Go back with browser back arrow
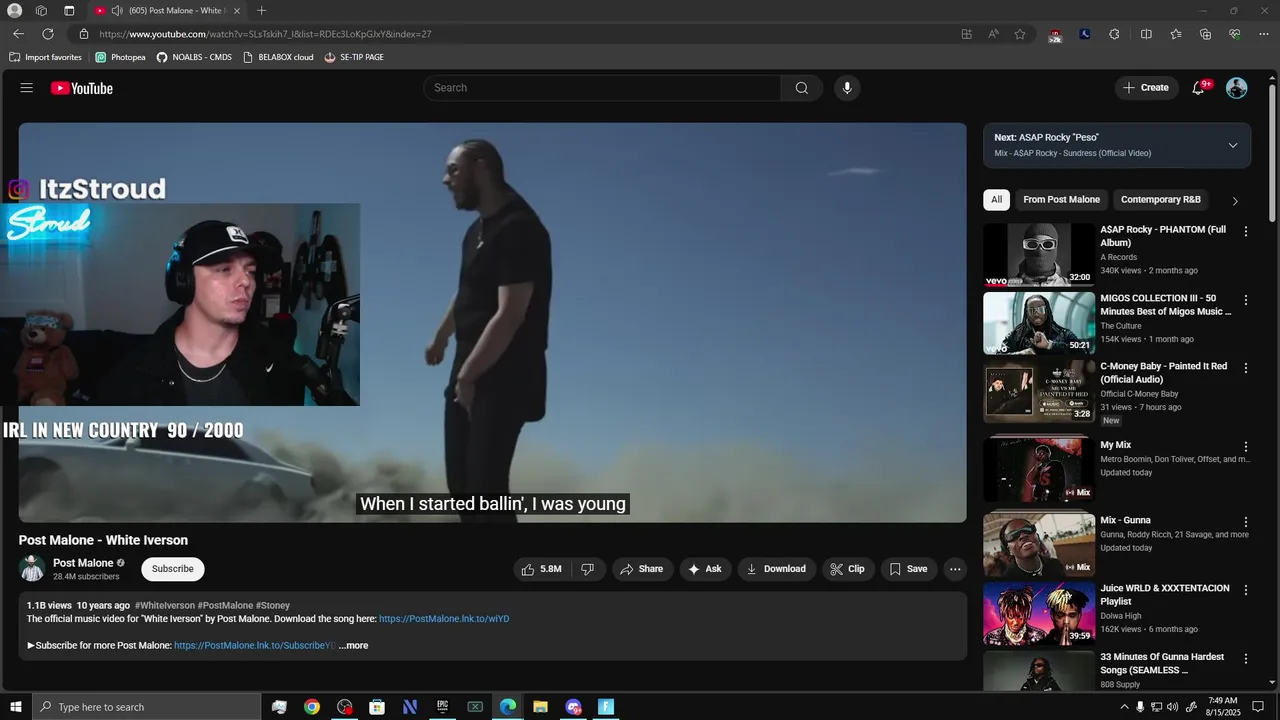Image resolution: width=1280 pixels, height=720 pixels. pos(18,34)
